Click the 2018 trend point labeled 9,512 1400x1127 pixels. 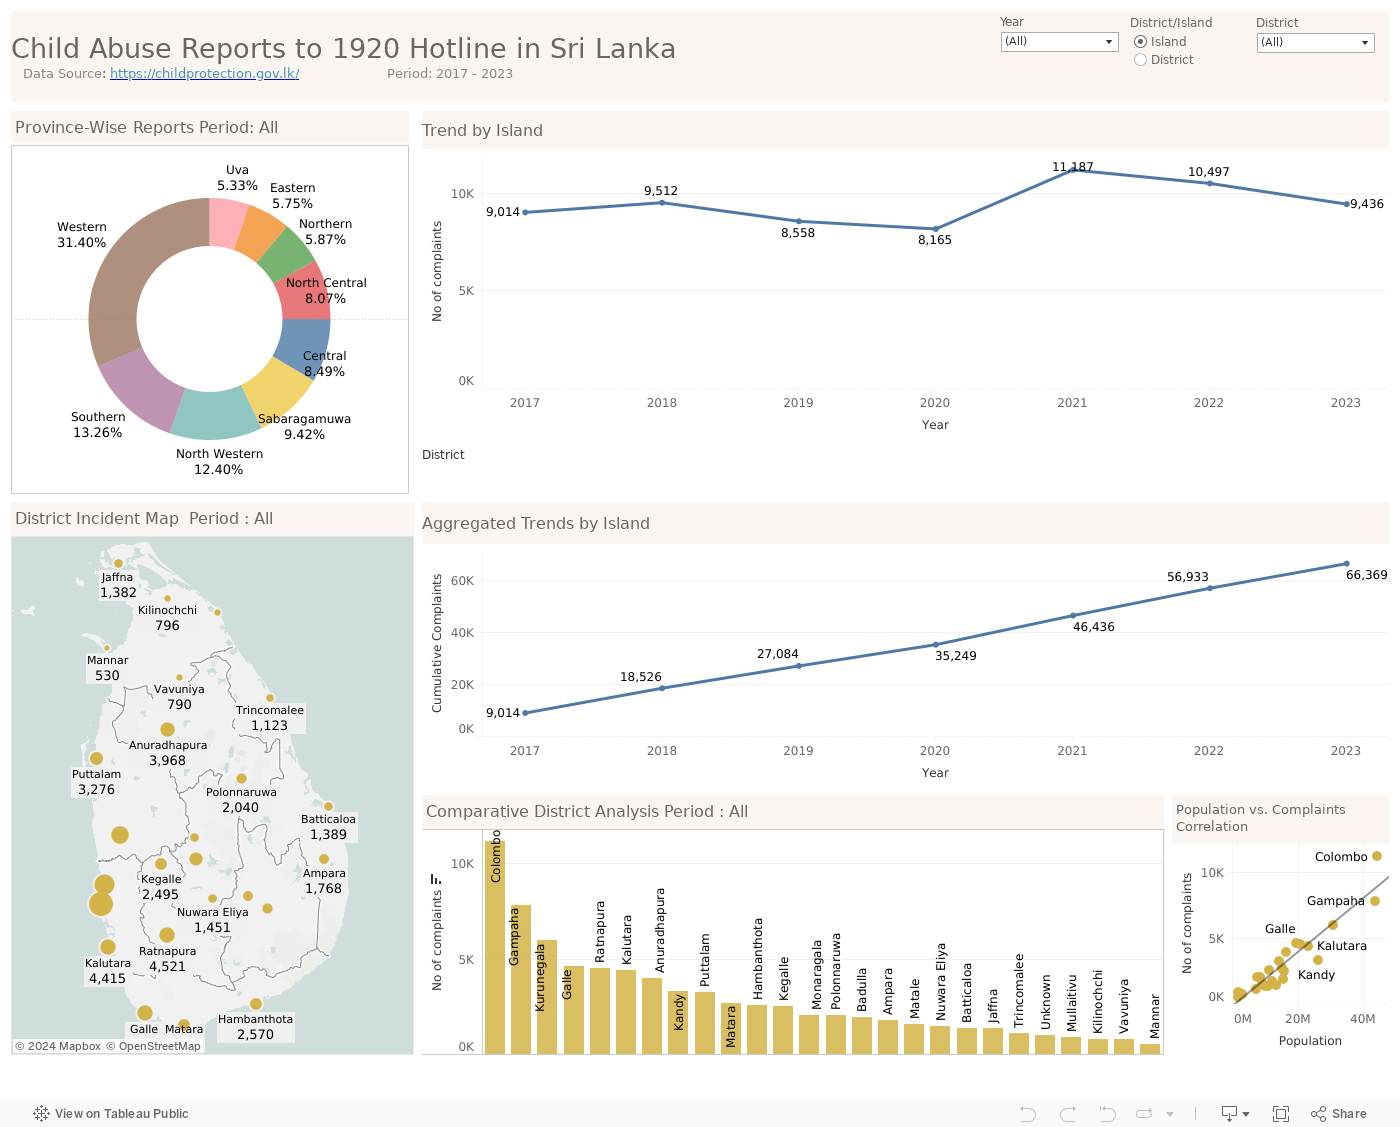pos(662,203)
